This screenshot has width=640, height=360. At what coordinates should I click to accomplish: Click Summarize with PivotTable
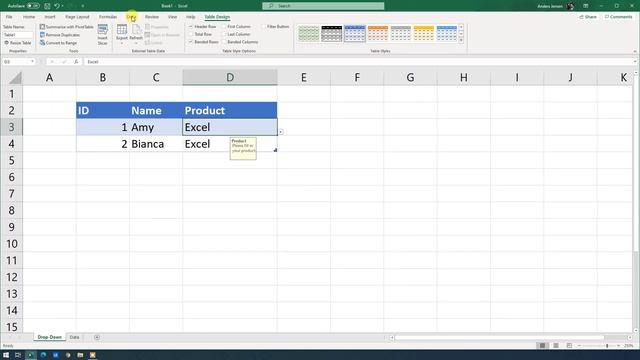point(67,27)
